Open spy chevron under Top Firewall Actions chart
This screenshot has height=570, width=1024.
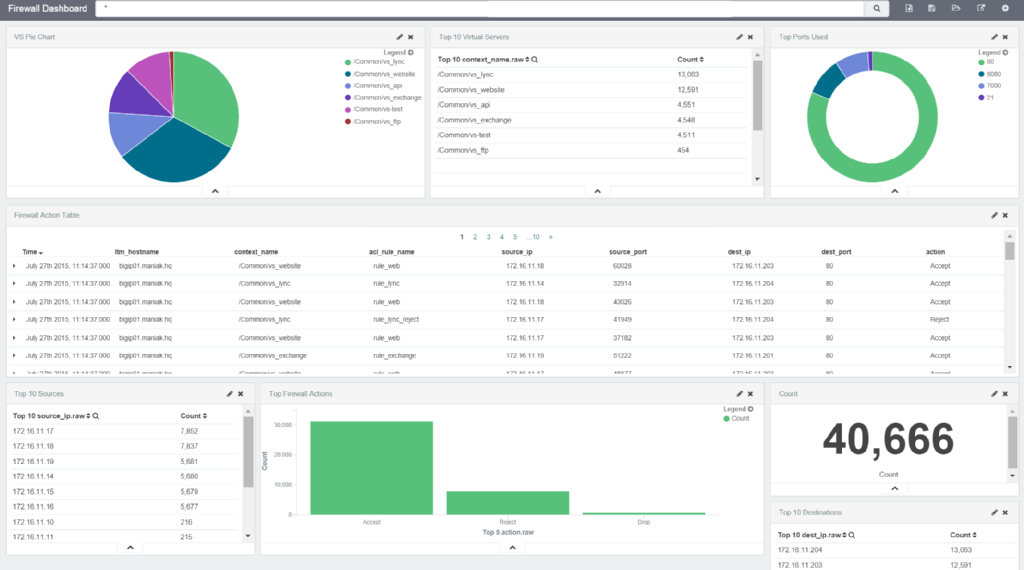click(512, 548)
